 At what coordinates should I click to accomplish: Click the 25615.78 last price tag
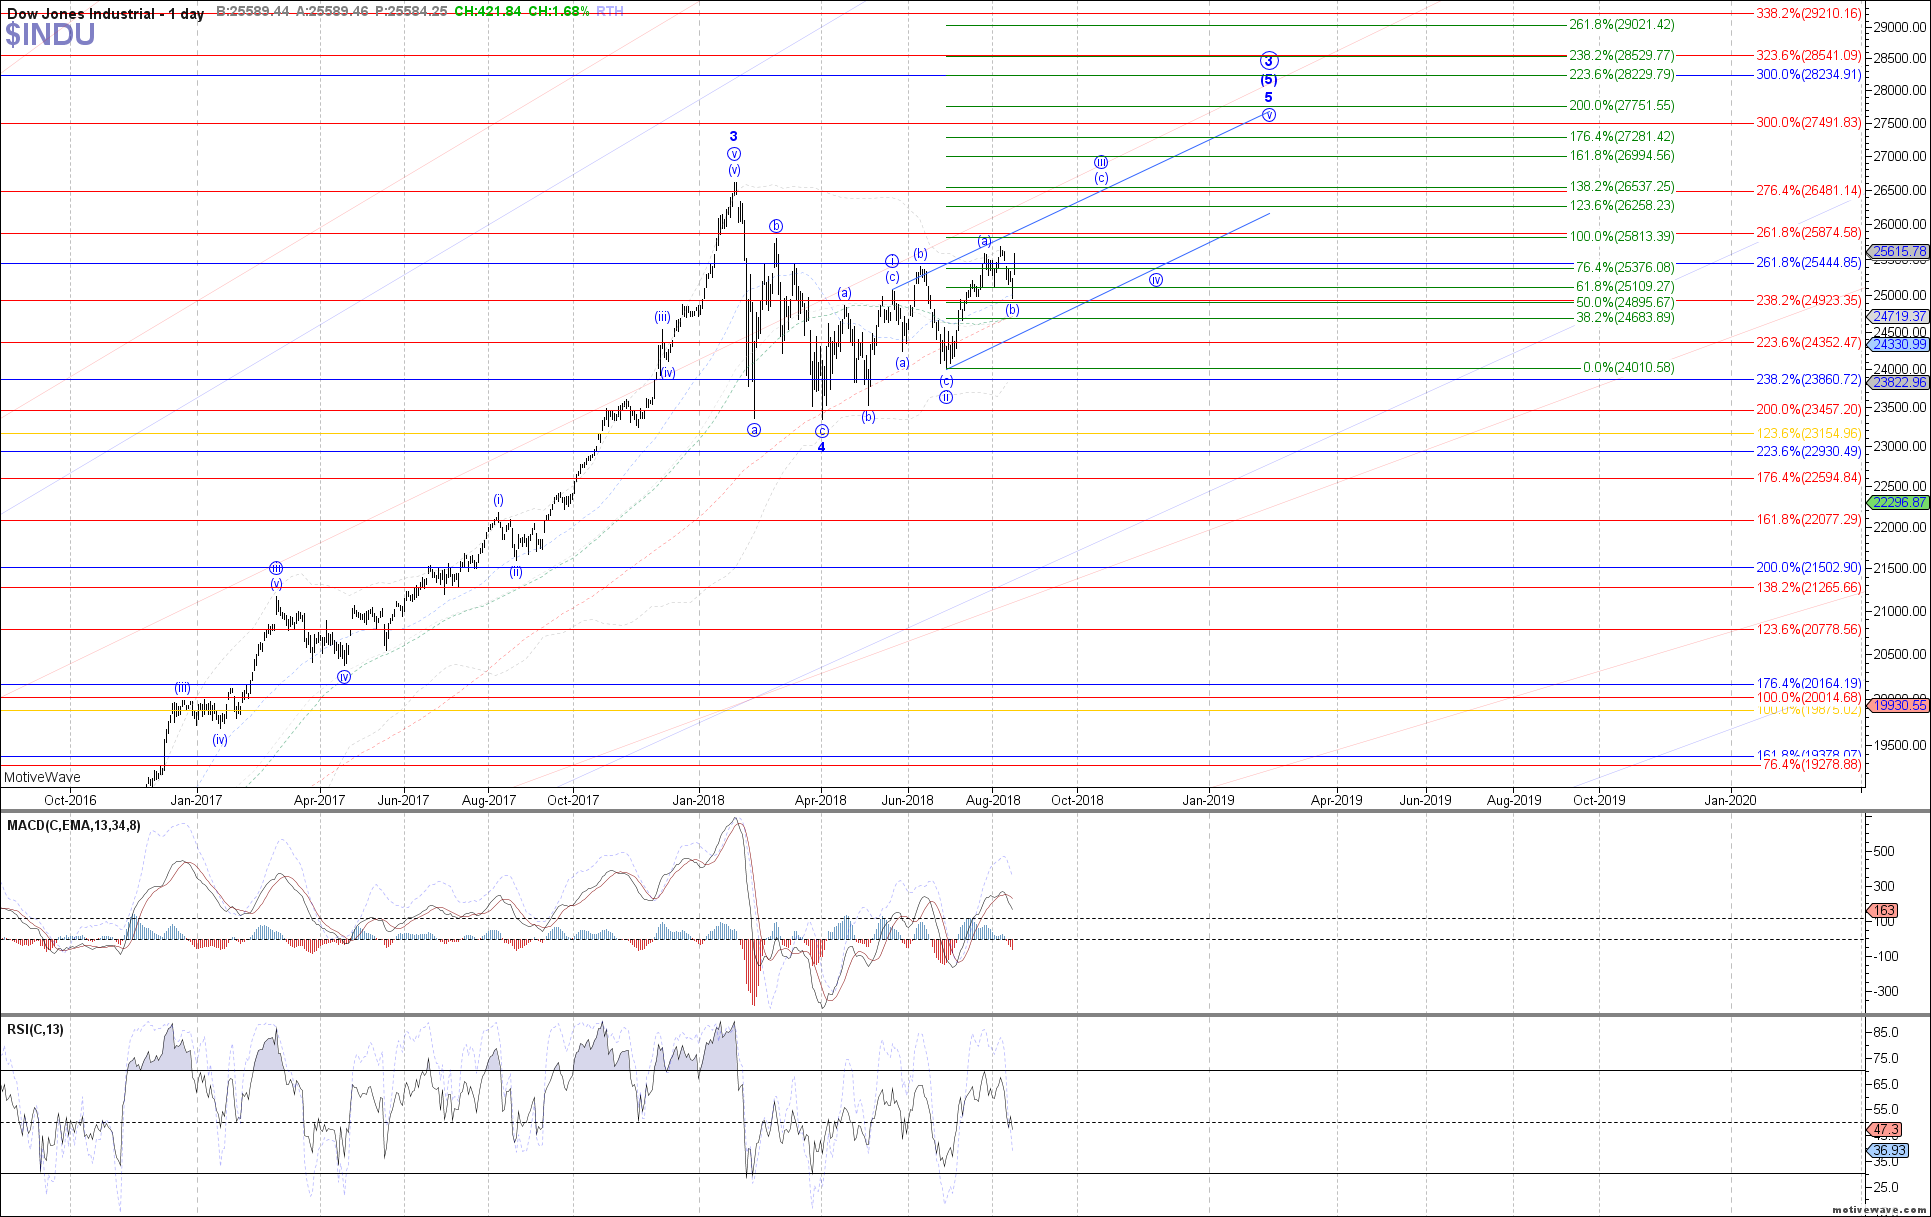pos(1898,252)
